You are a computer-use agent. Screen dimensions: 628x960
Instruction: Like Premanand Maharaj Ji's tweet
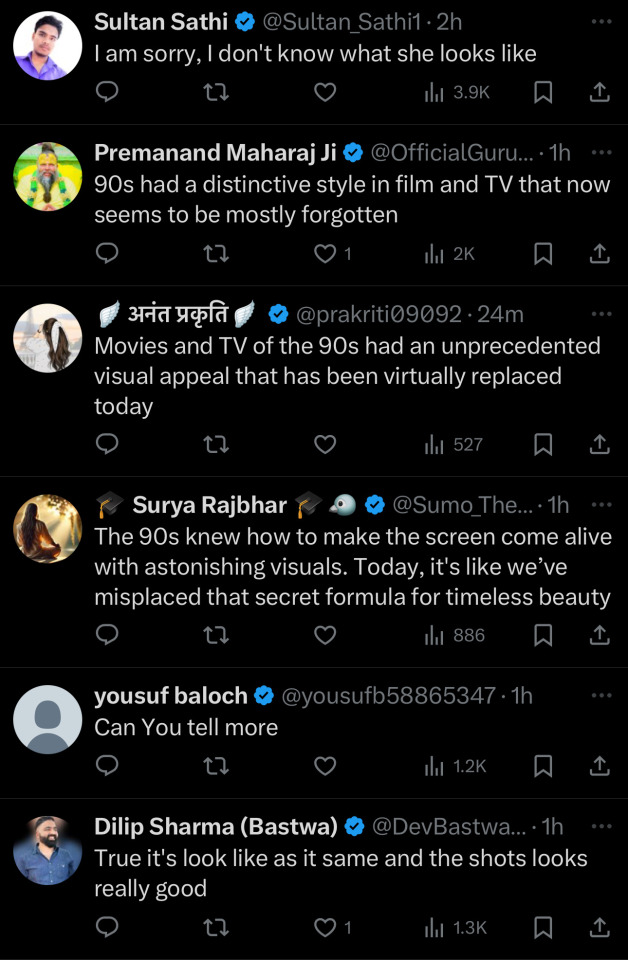325,254
